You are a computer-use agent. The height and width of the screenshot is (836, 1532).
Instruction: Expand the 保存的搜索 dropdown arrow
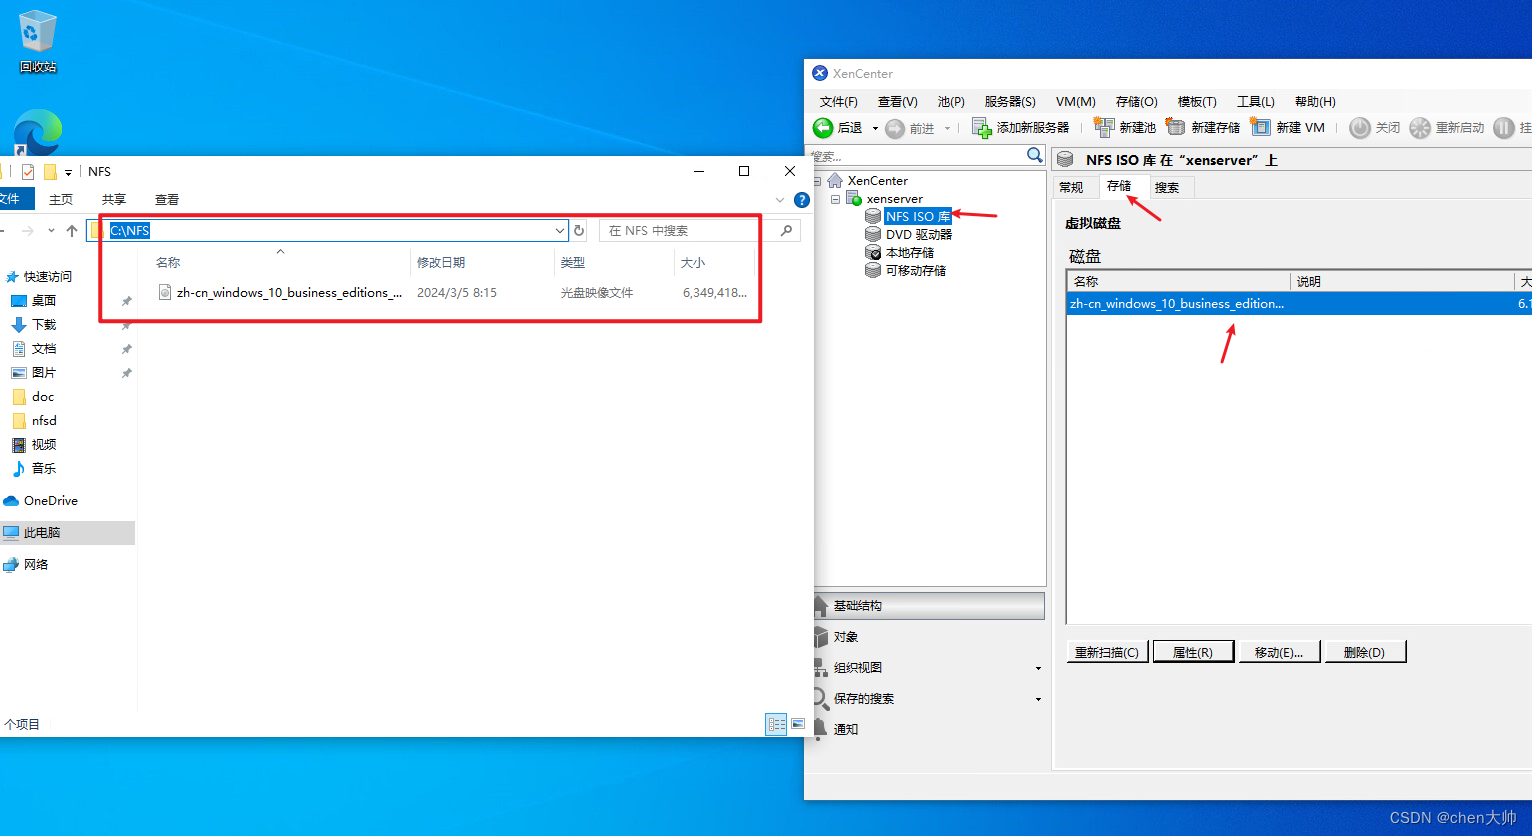(x=1038, y=699)
